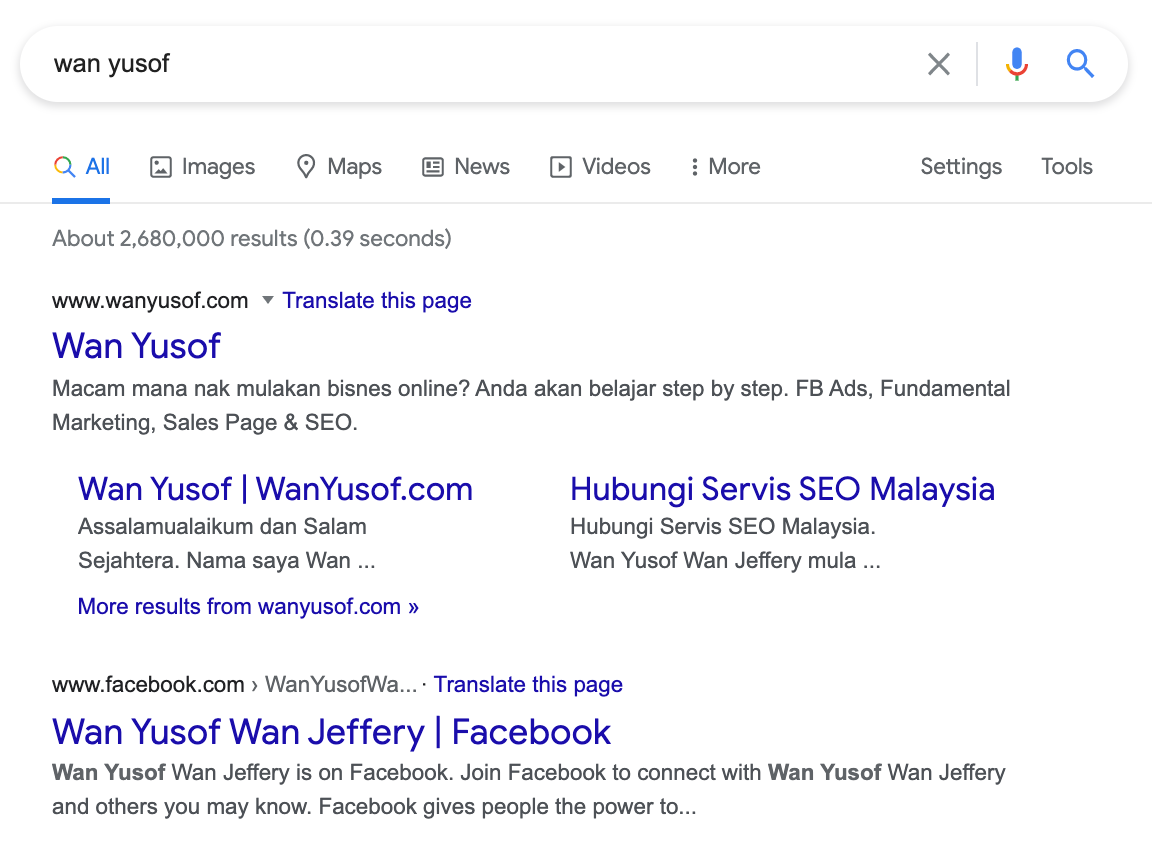Viewport: 1152px width, 856px height.
Task: Translate the Facebook result page
Action: point(528,684)
